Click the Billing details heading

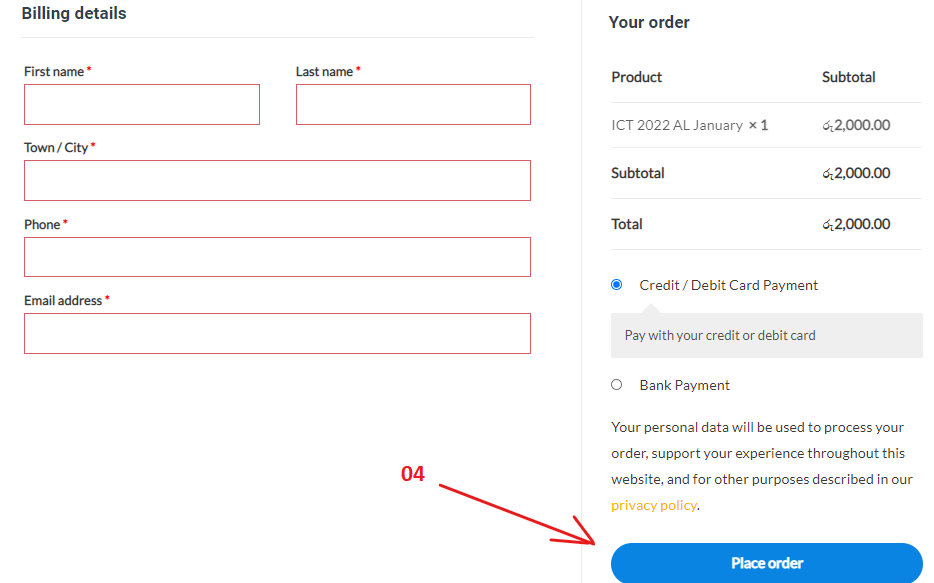tap(74, 13)
